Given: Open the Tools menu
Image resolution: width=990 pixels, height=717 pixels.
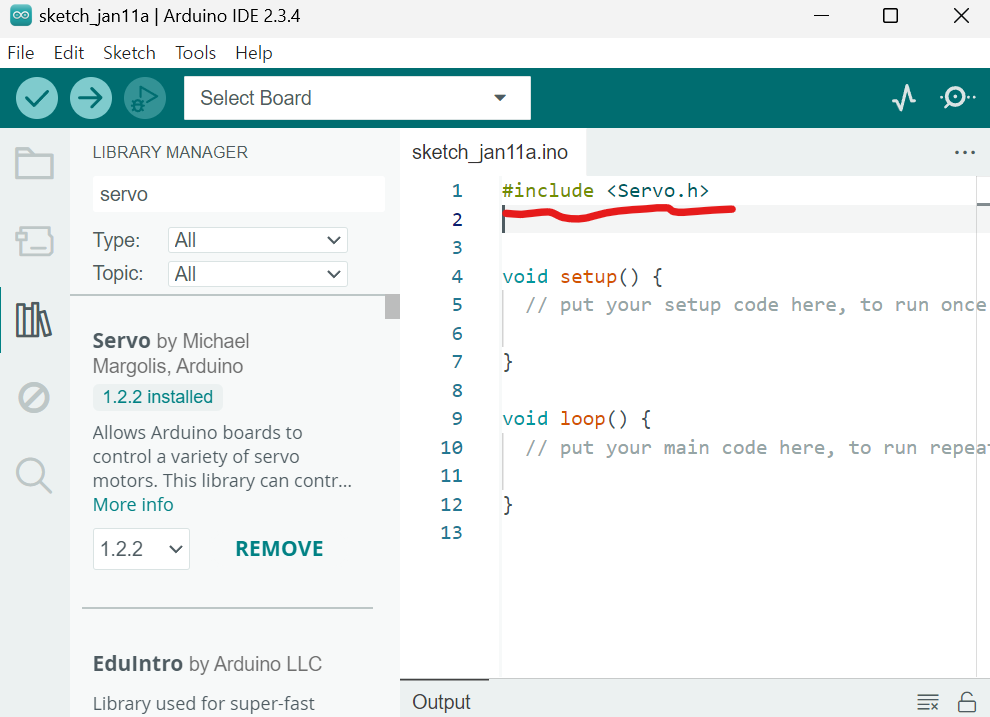Looking at the screenshot, I should 196,53.
